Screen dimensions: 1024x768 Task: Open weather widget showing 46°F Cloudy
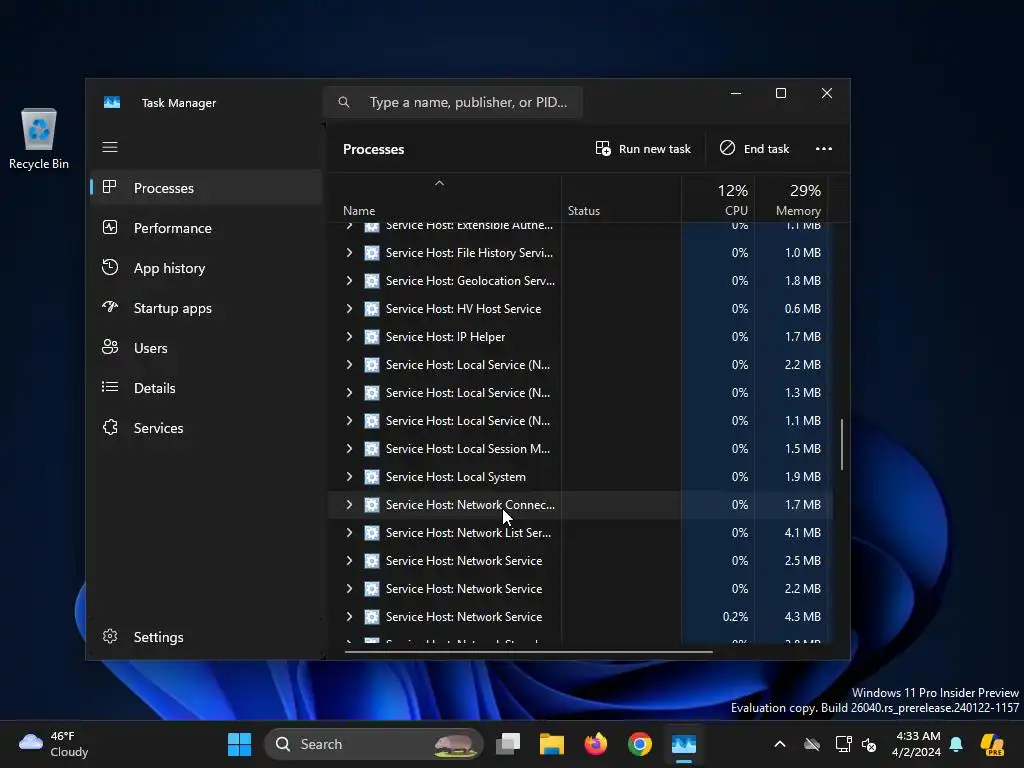coord(54,744)
